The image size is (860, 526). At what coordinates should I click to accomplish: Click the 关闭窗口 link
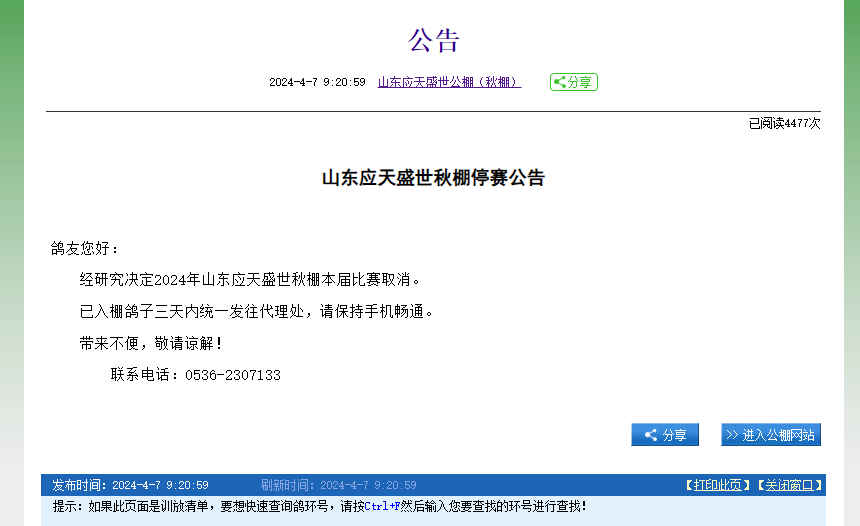point(788,485)
